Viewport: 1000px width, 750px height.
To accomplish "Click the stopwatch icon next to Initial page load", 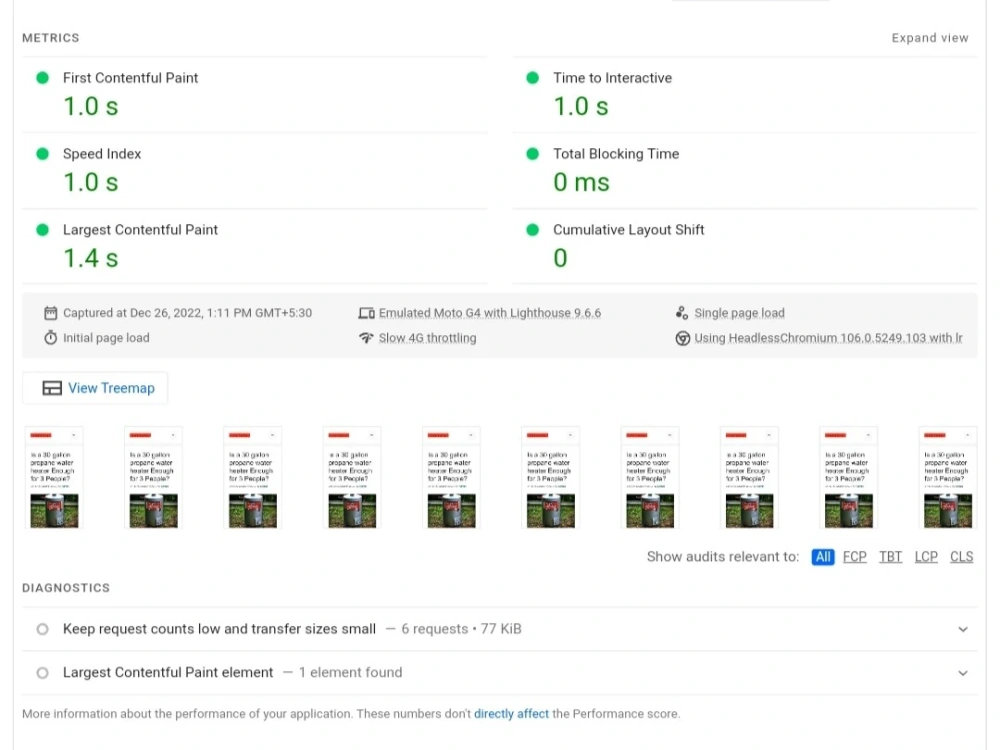I will [x=50, y=337].
